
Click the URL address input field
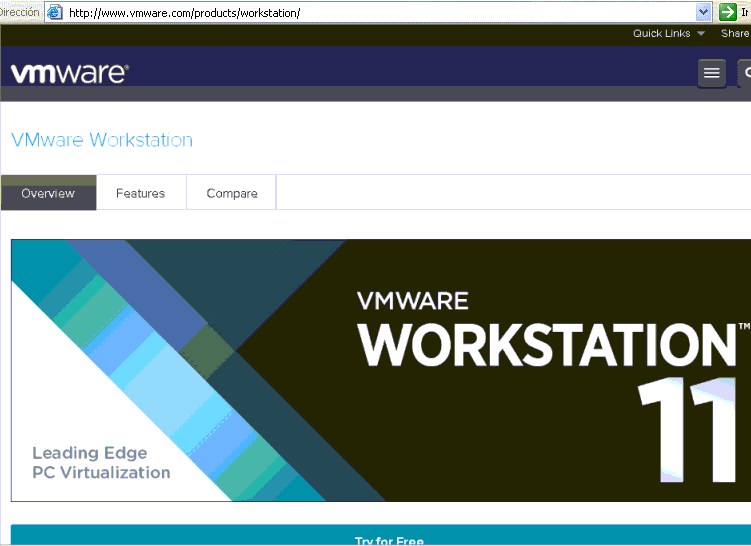(378, 12)
